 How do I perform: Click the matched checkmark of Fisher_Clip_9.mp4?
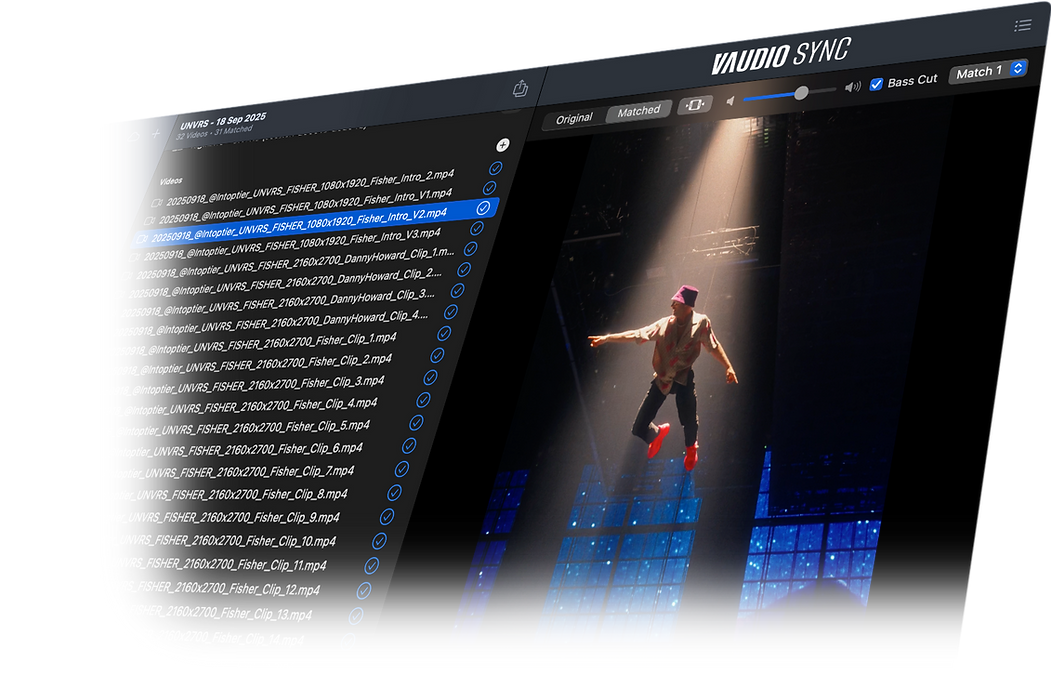click(387, 516)
